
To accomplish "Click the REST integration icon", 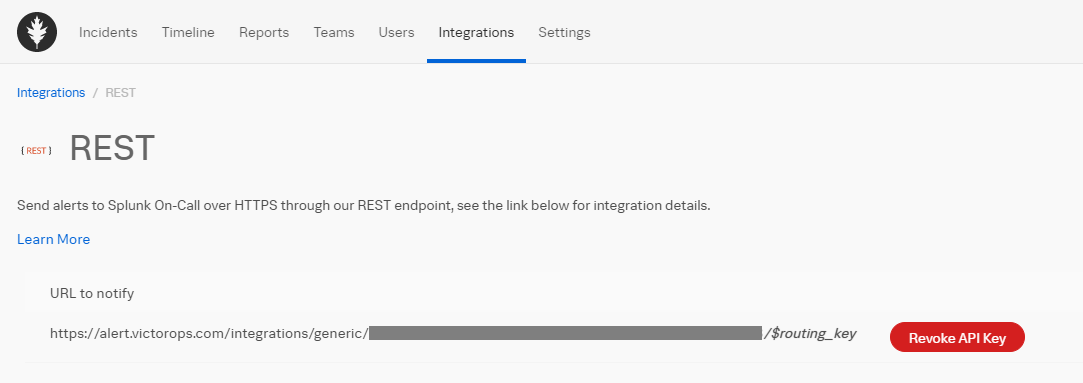I will tap(37, 150).
